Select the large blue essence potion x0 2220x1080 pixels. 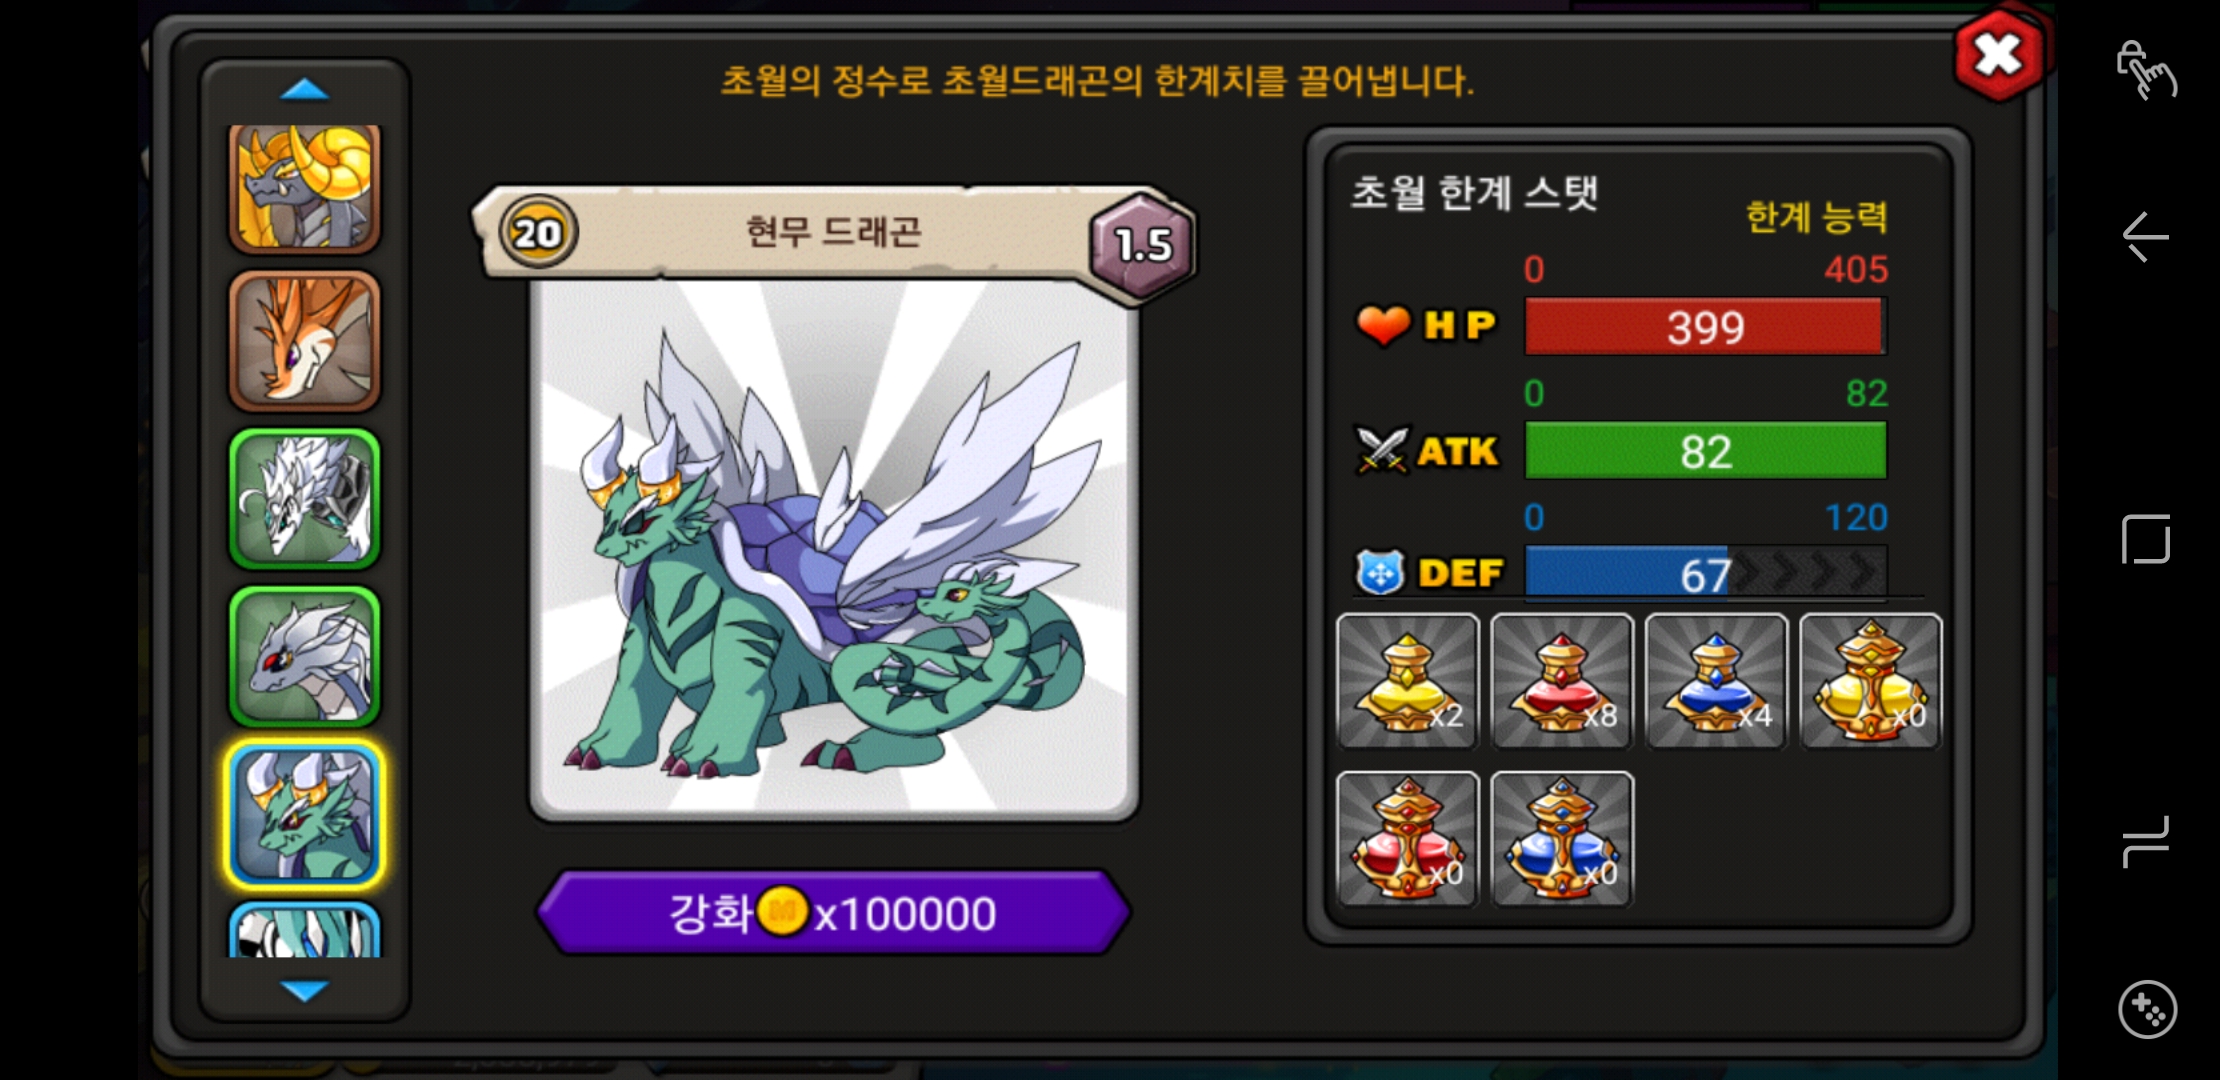[x=1562, y=839]
